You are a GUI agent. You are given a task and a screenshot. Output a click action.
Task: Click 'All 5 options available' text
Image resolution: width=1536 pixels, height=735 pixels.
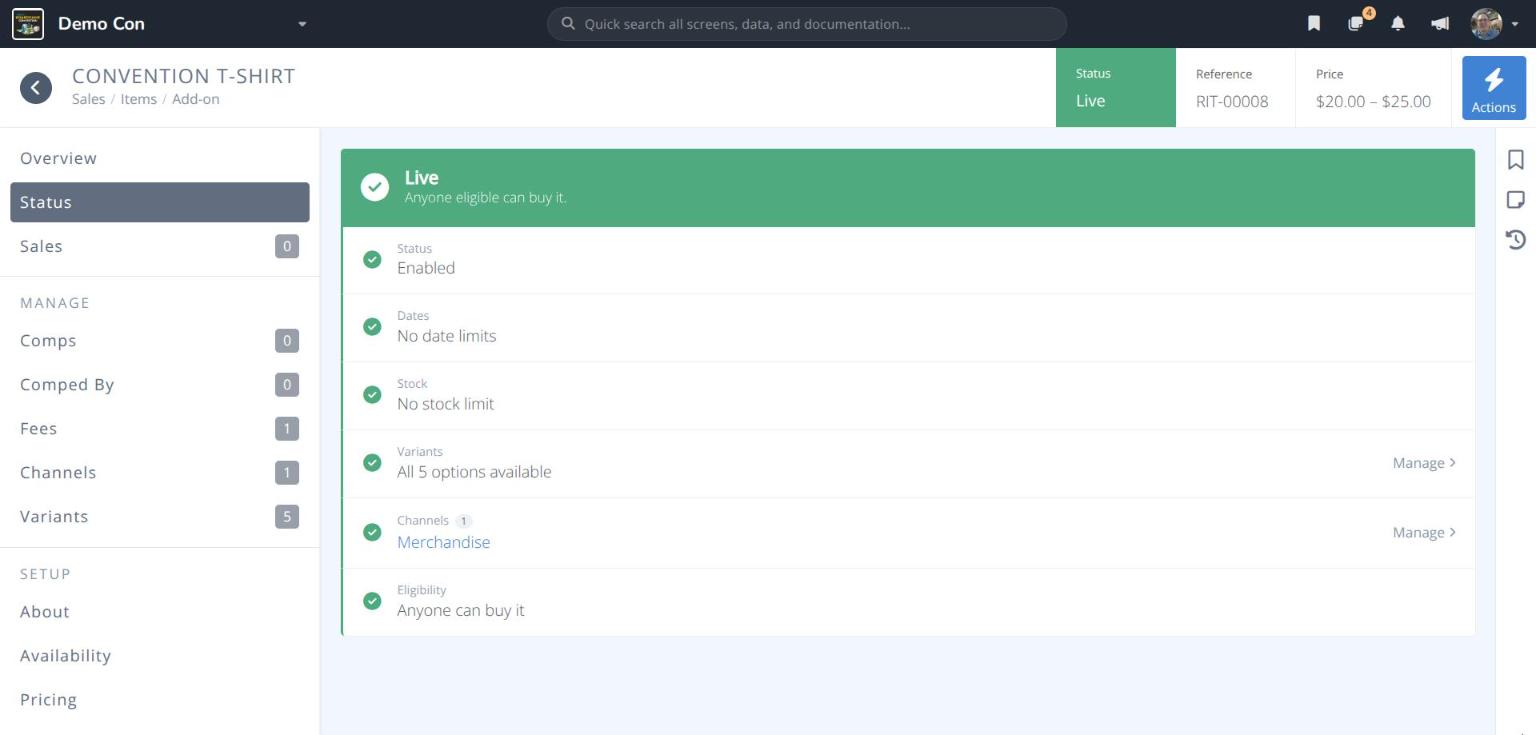[x=474, y=472]
